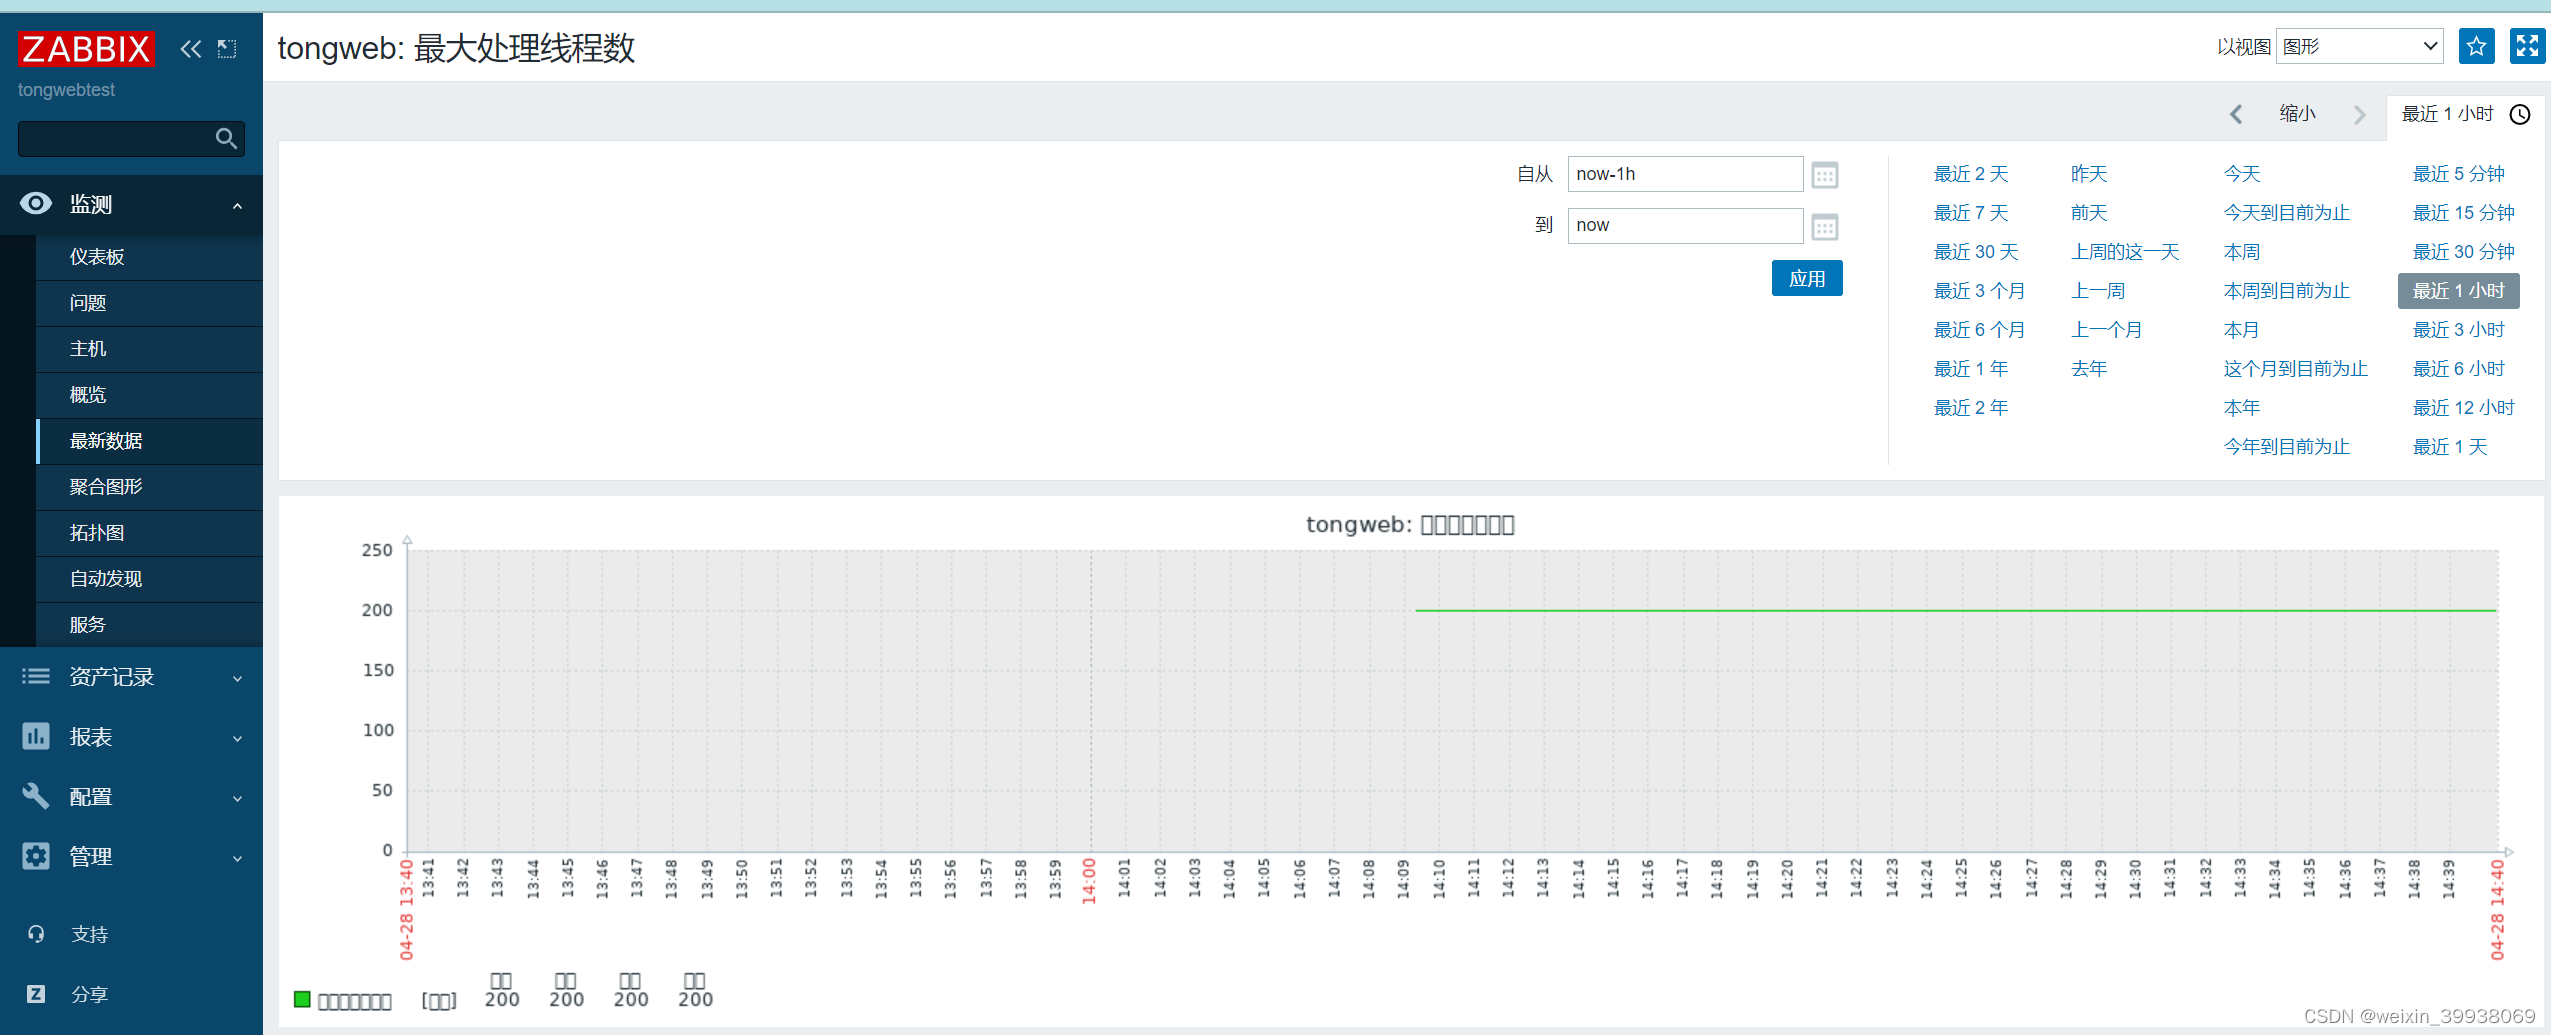Collapse the sidebar with double-chevron icon
The height and width of the screenshot is (1035, 2551).
(x=190, y=48)
